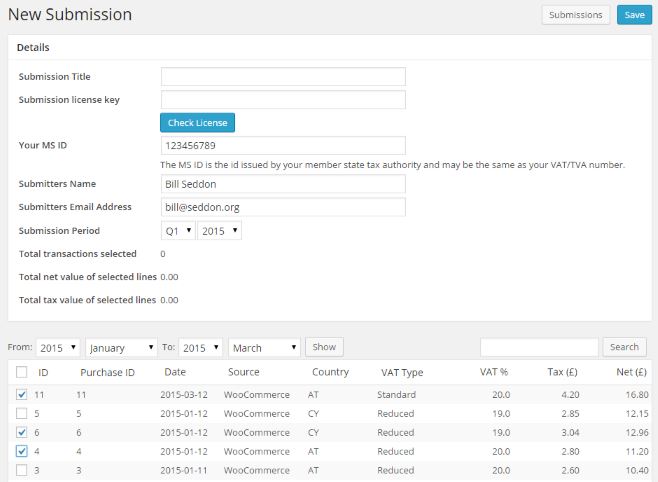This screenshot has height=482, width=658.
Task: Click the Search button
Action: tap(624, 347)
